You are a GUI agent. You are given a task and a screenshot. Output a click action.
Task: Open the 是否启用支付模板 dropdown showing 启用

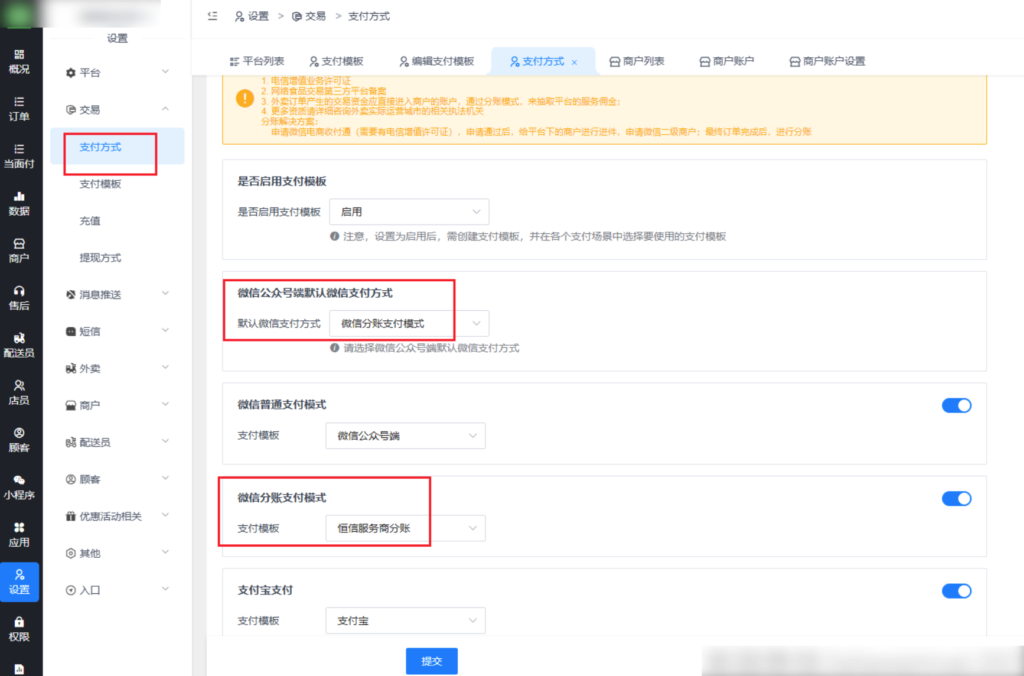pos(408,211)
